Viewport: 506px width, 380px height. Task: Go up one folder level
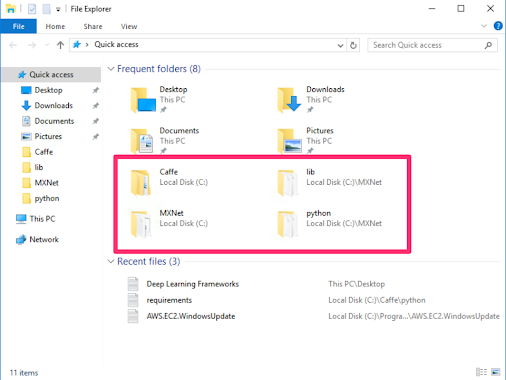pyautogui.click(x=60, y=45)
